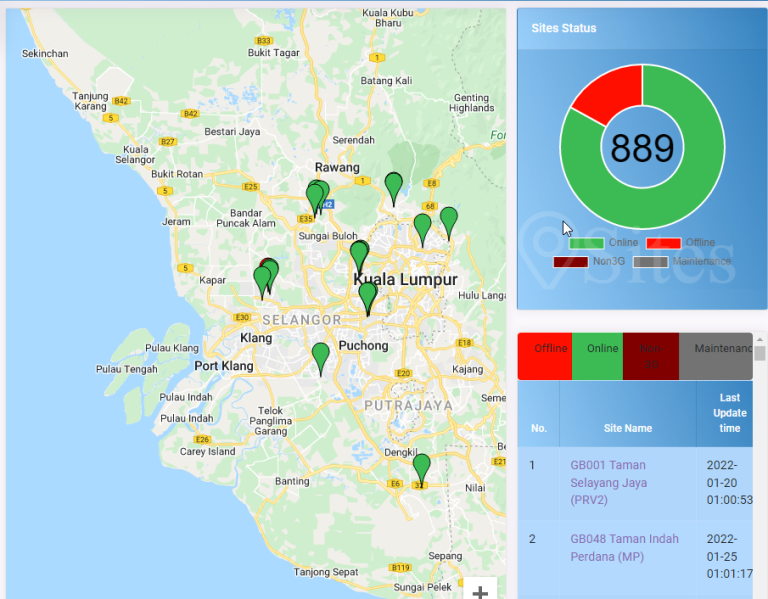Image resolution: width=768 pixels, height=599 pixels.
Task: Toggle the Offline legend item in chart
Action: tap(663, 243)
